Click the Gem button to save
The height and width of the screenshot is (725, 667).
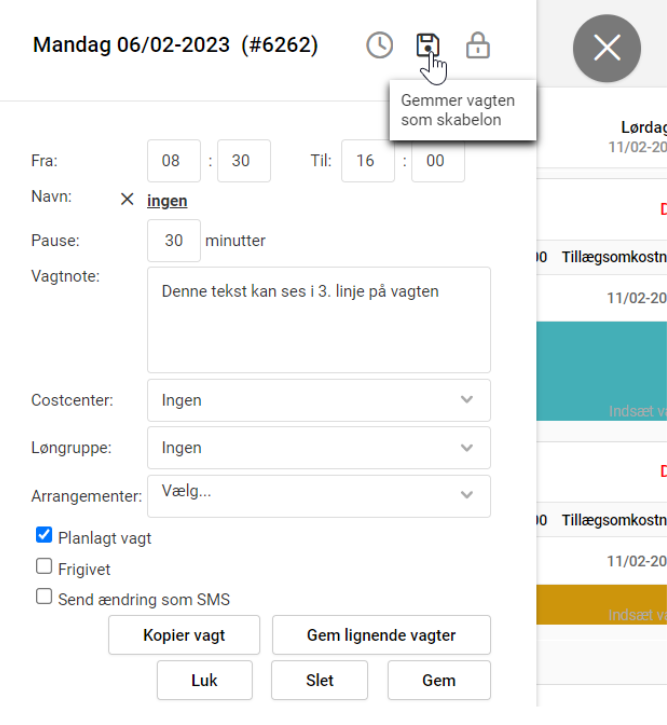(x=438, y=681)
